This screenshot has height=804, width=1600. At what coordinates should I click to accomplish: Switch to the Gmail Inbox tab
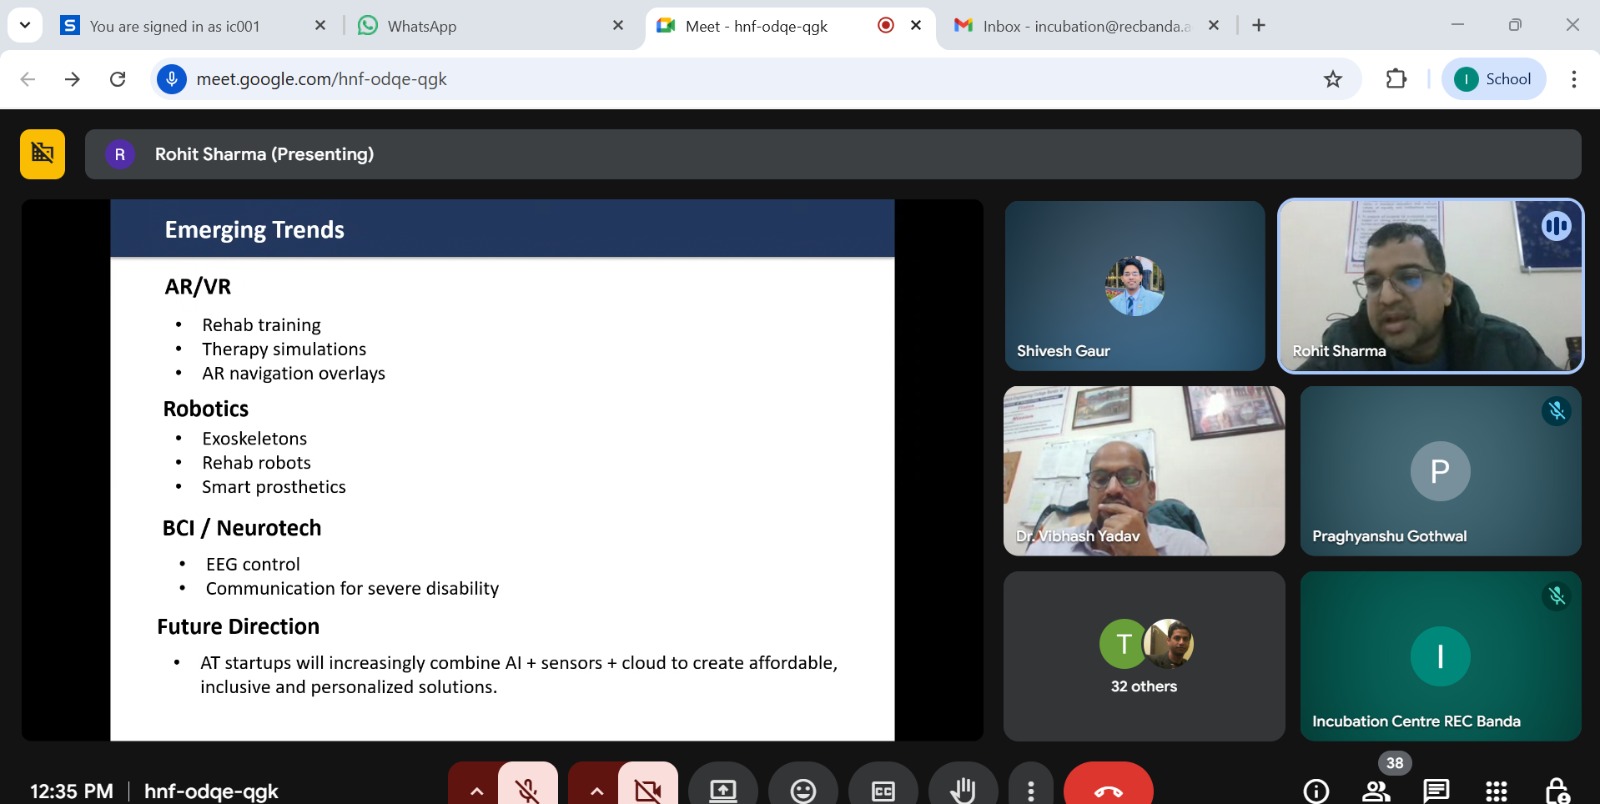tap(1080, 26)
